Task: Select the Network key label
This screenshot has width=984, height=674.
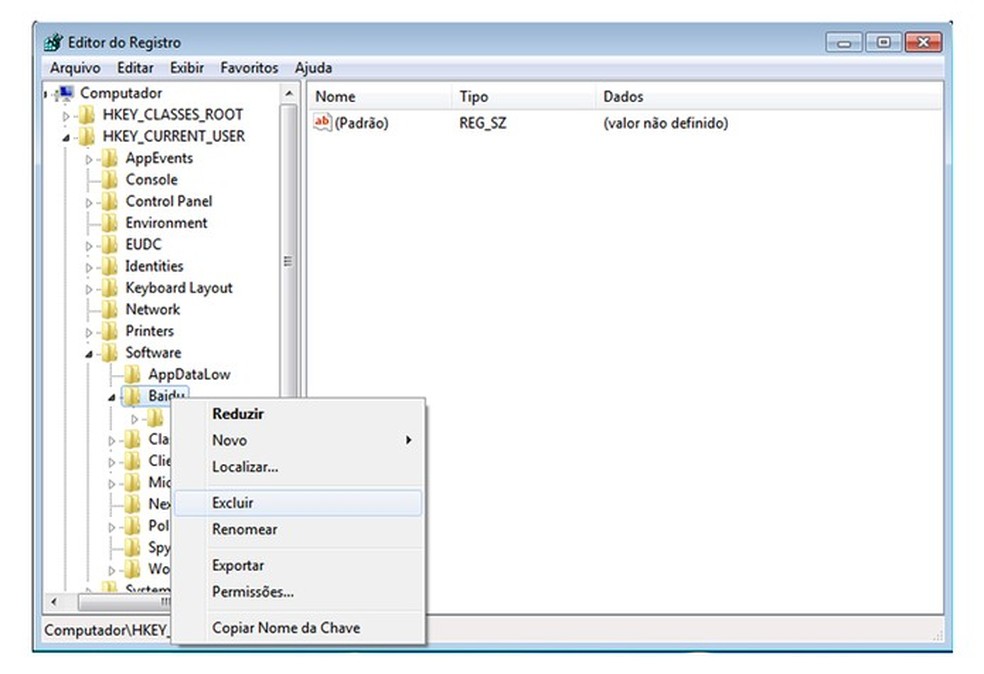Action: point(152,309)
